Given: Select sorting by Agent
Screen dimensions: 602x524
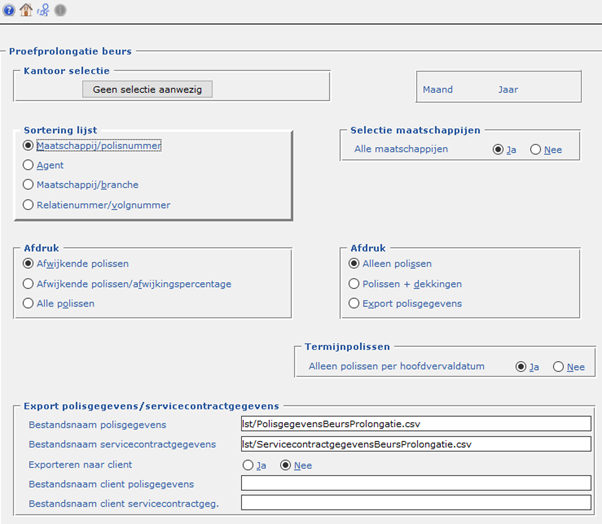Looking at the screenshot, I should coord(28,165).
